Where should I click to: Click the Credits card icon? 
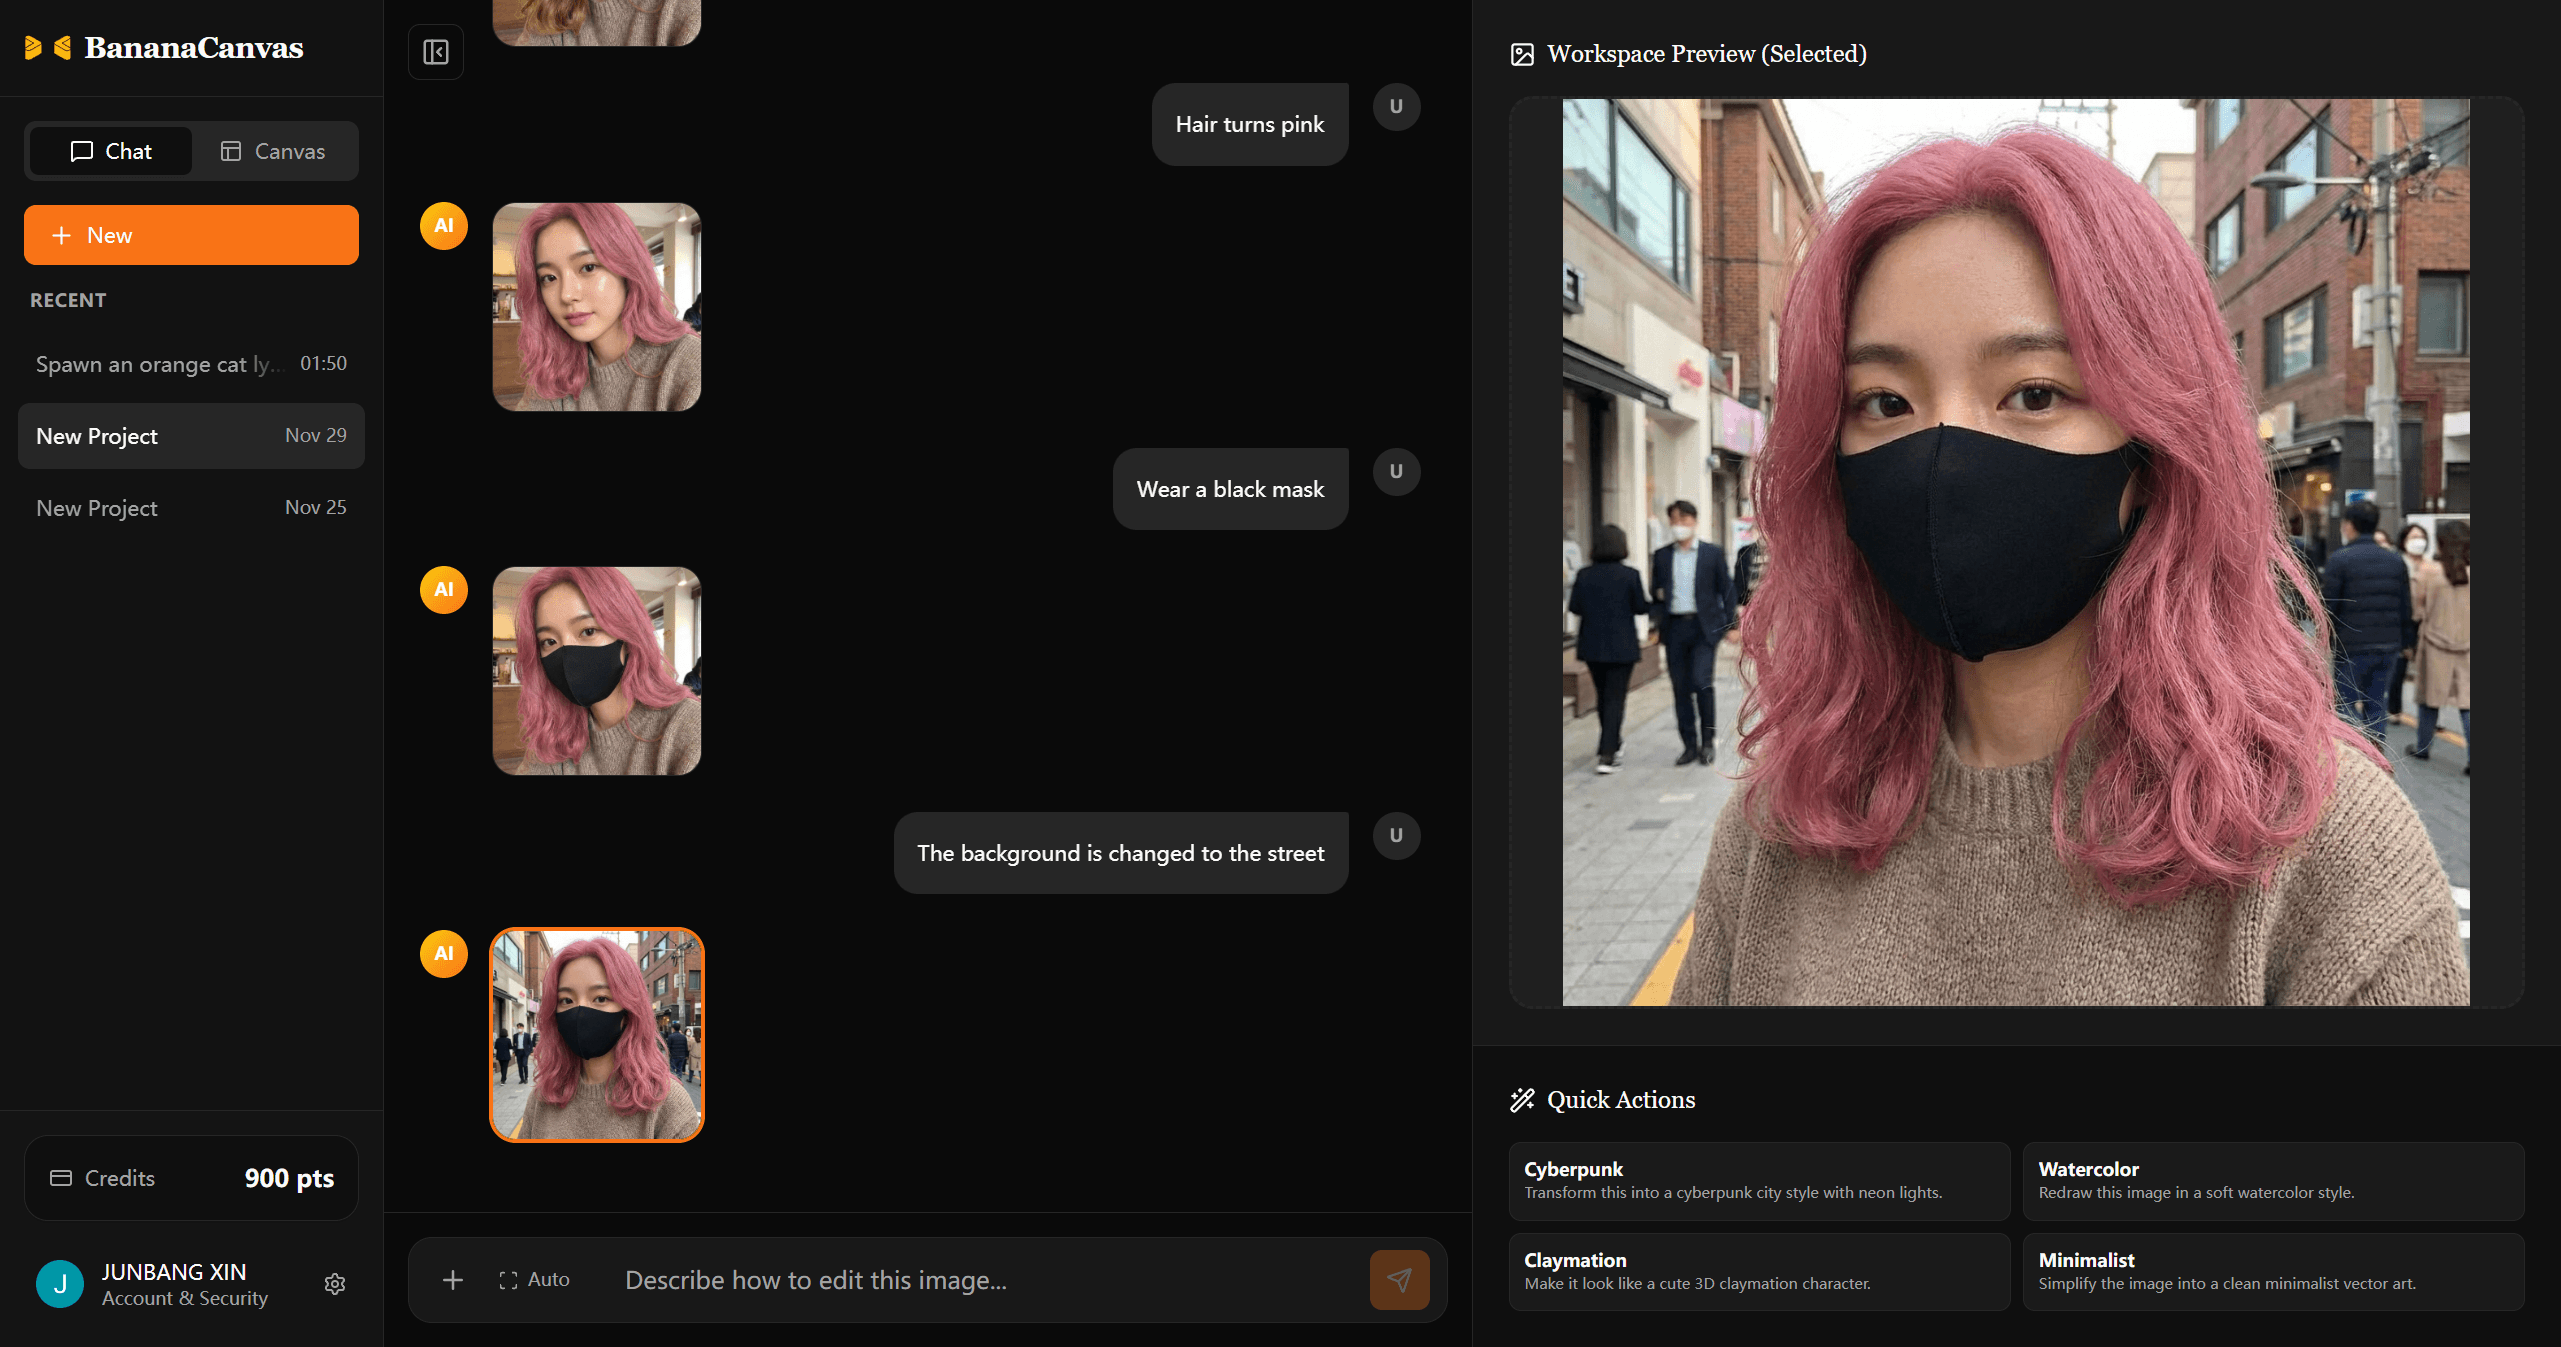tap(62, 1178)
